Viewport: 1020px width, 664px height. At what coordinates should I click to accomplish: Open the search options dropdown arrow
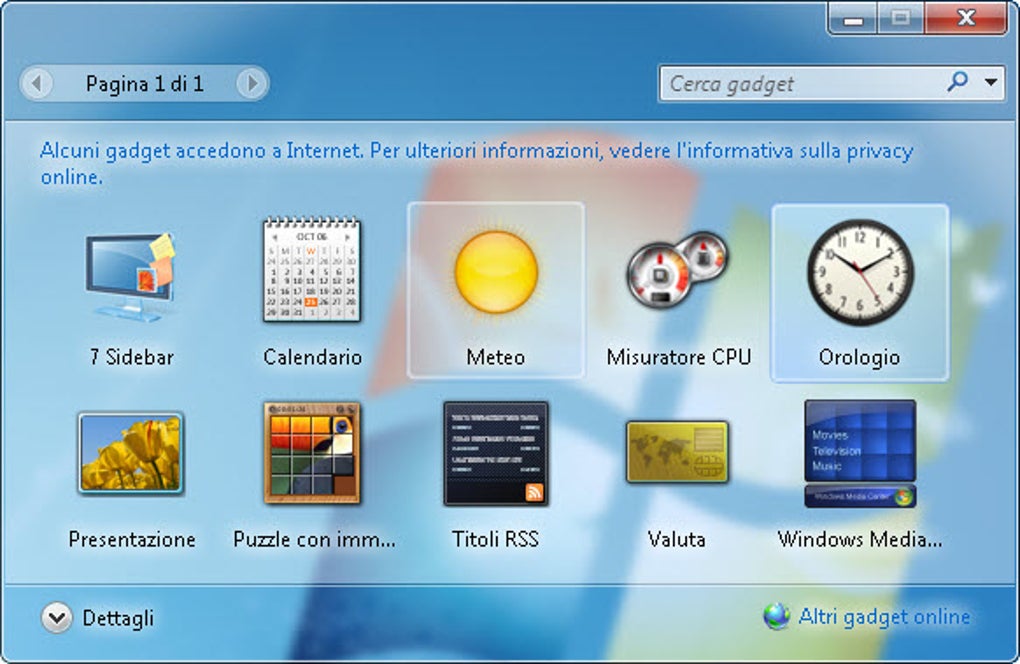991,83
